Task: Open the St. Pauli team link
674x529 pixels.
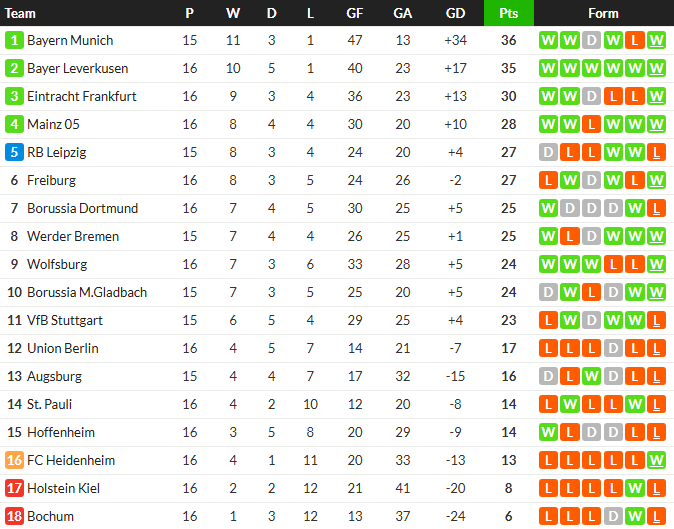Action: pyautogui.click(x=49, y=405)
